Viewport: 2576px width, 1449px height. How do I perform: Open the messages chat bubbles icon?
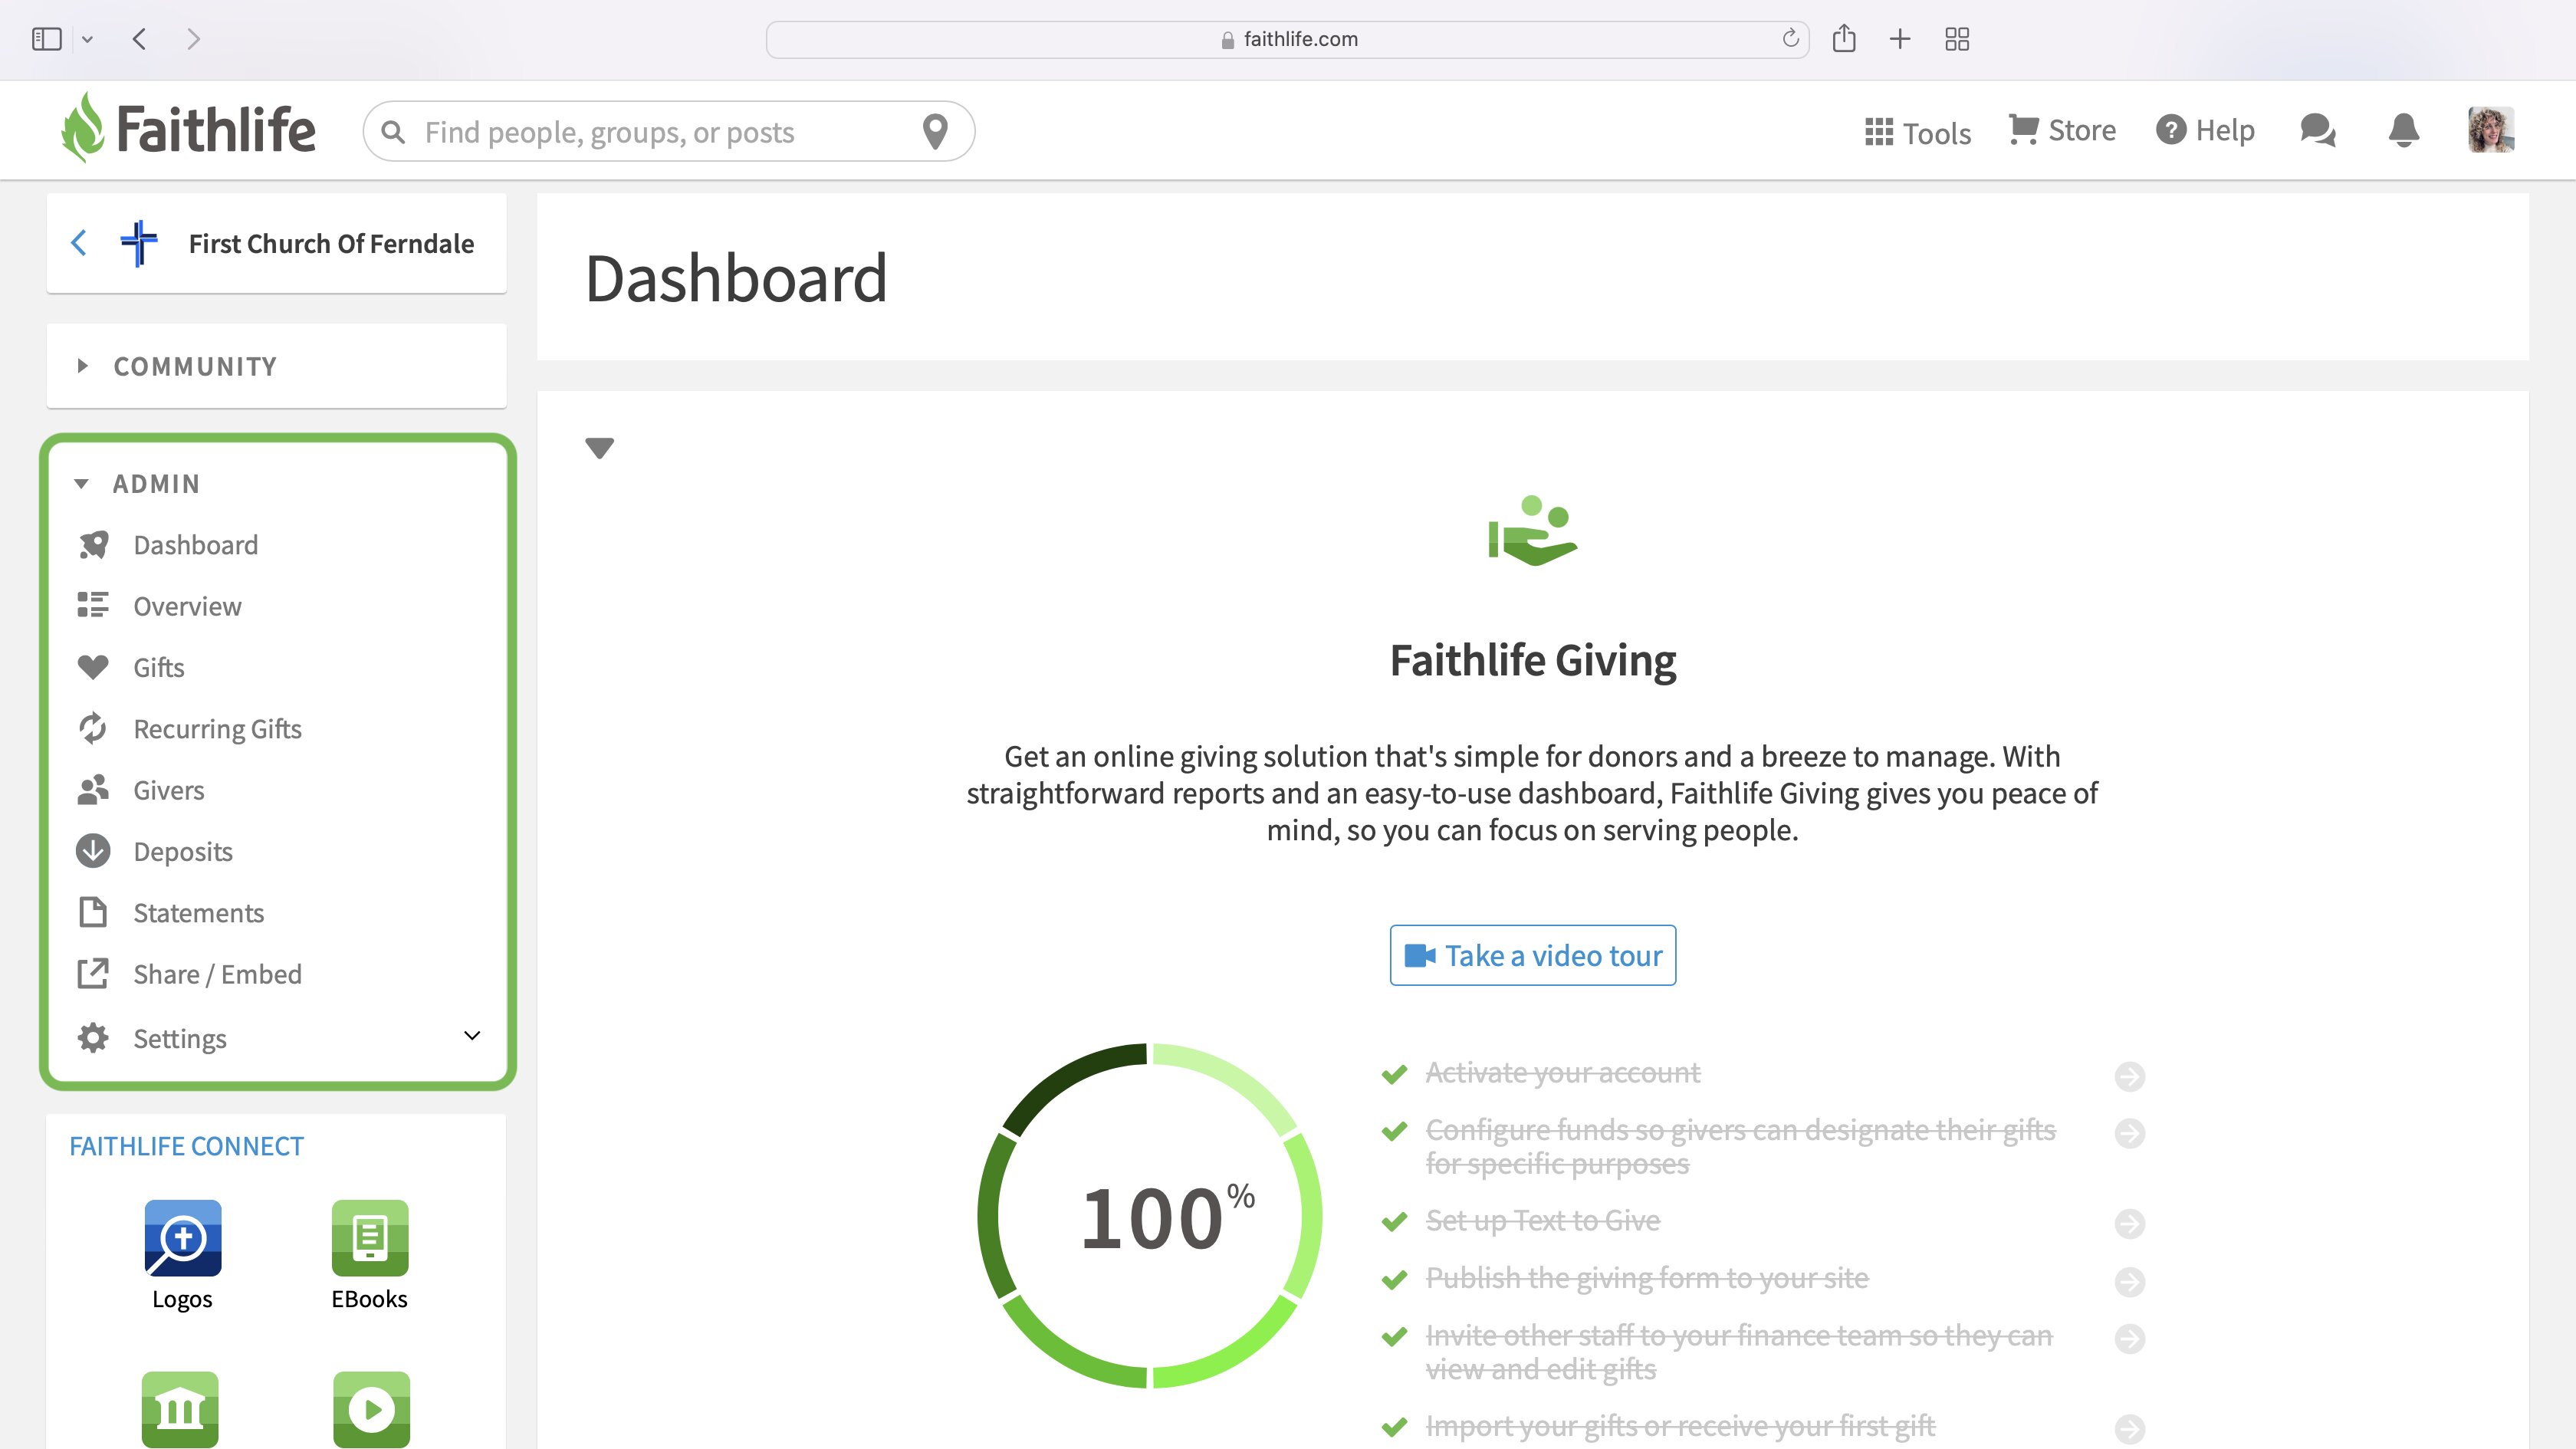[x=2318, y=130]
